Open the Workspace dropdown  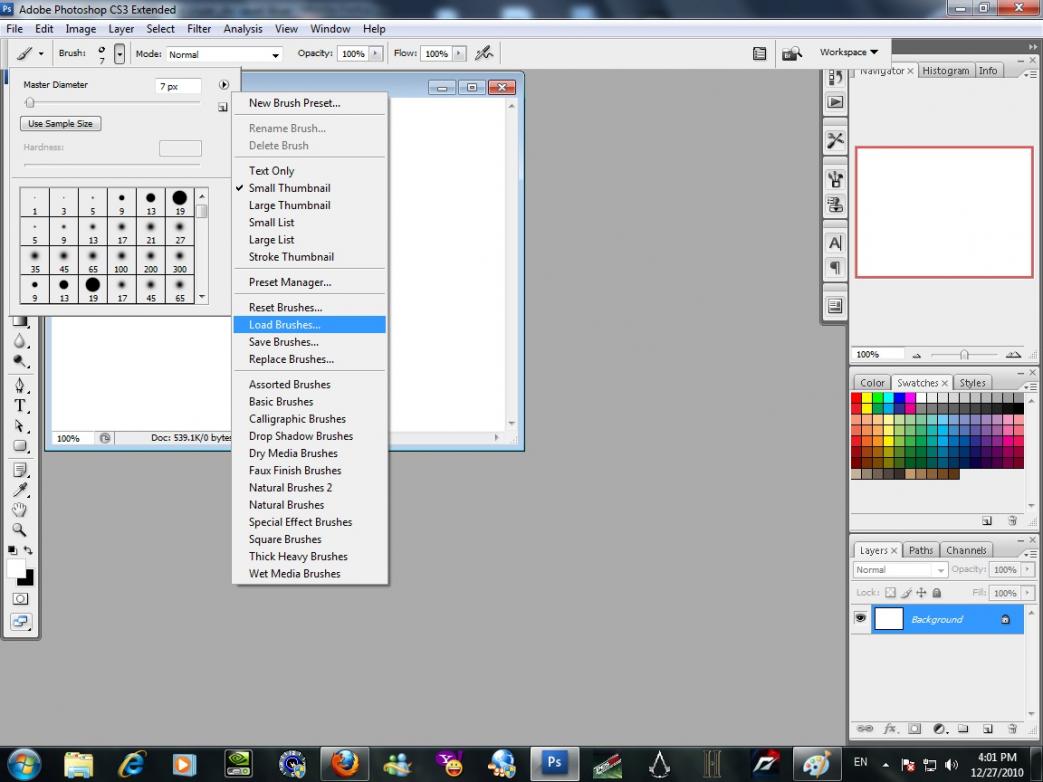pyautogui.click(x=849, y=52)
